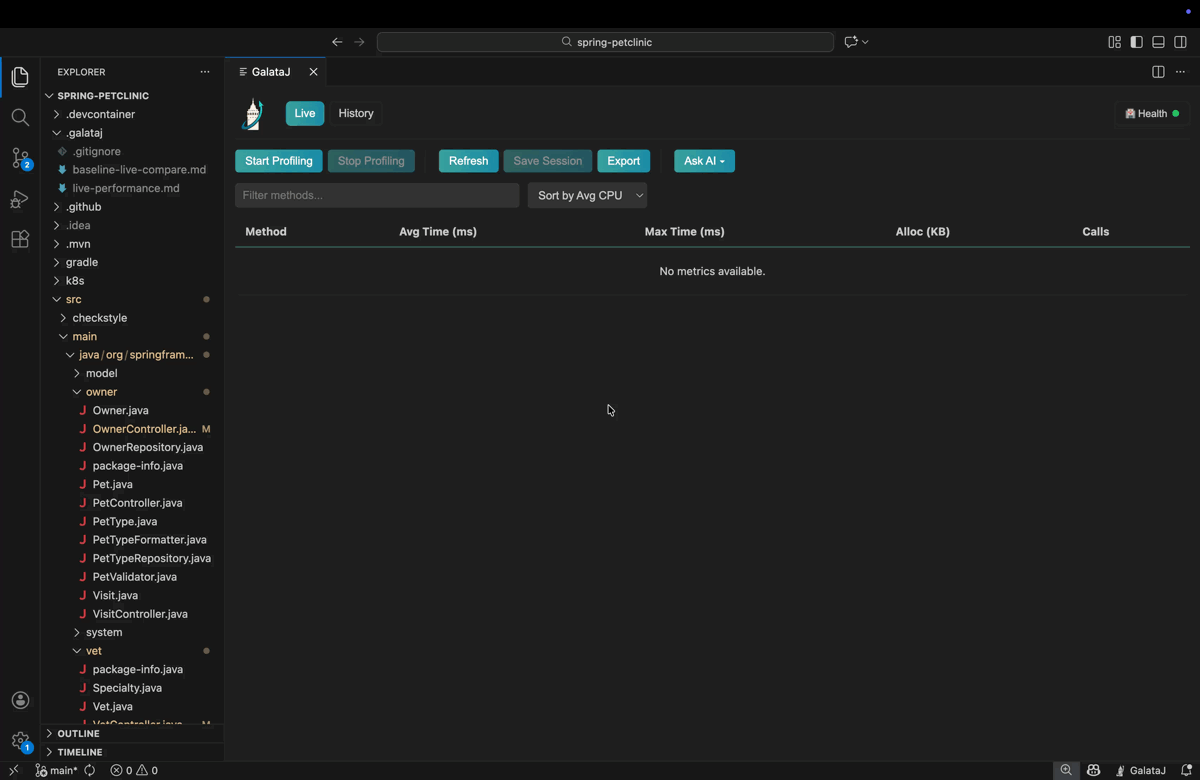Open the Source Control view icon
The width and height of the screenshot is (1200, 780).
20,158
